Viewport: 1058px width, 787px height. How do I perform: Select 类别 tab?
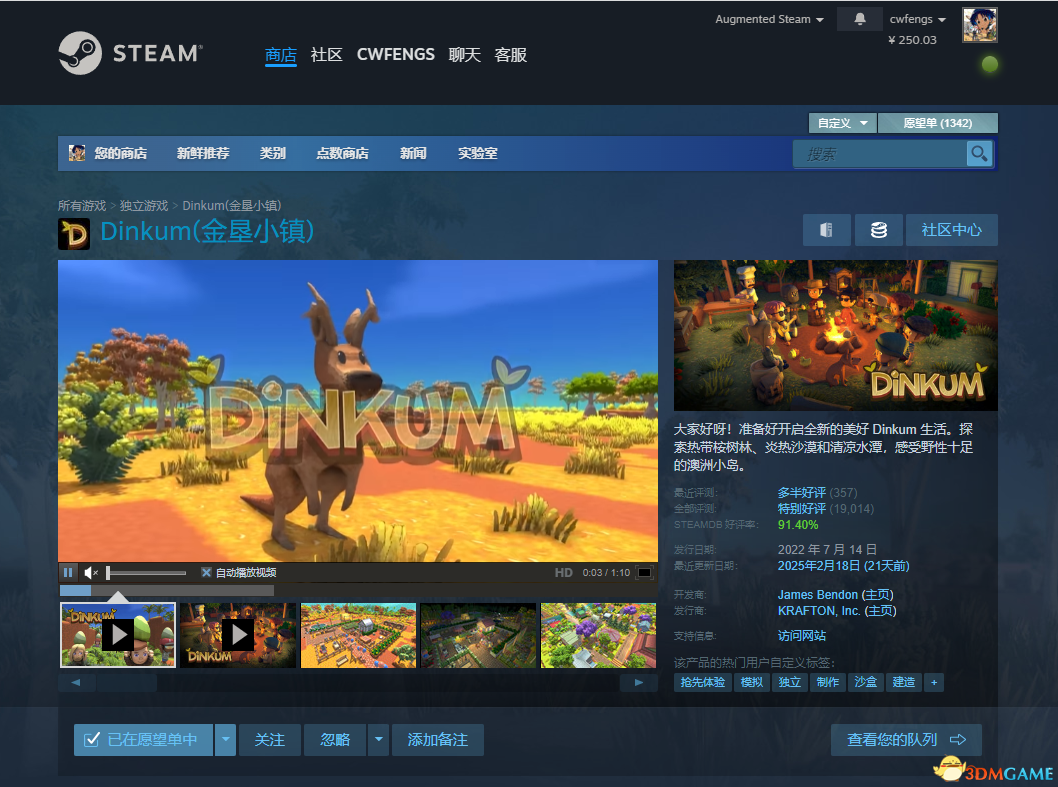tap(273, 153)
